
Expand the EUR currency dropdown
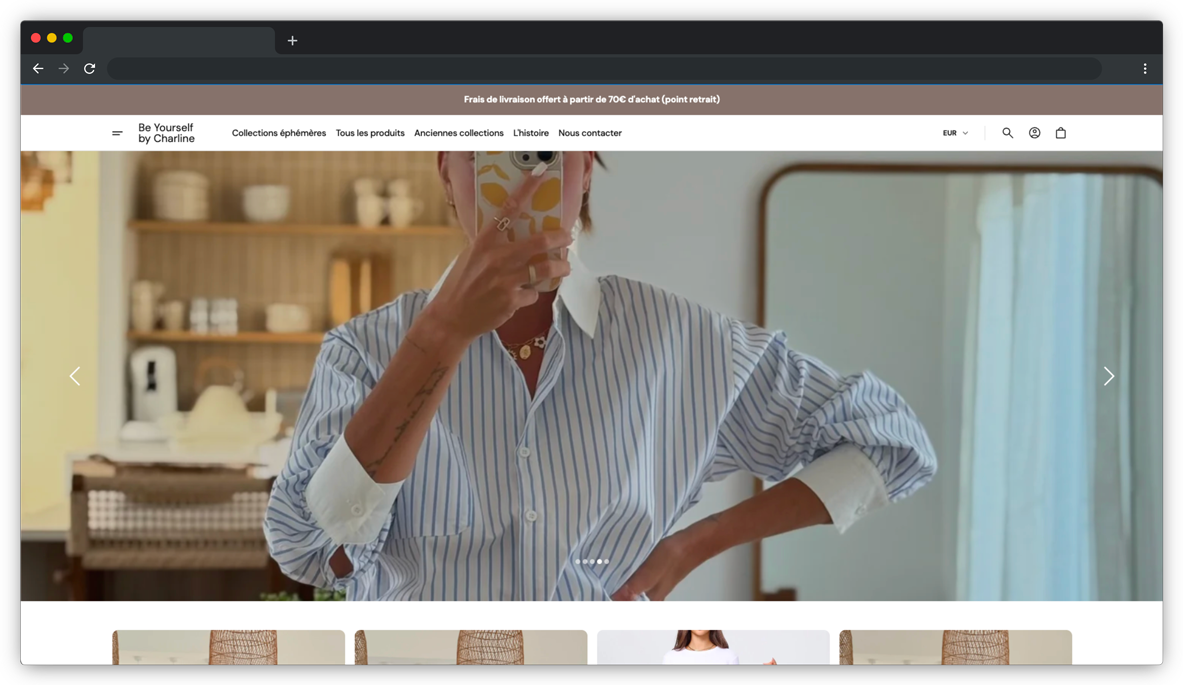[x=955, y=133]
